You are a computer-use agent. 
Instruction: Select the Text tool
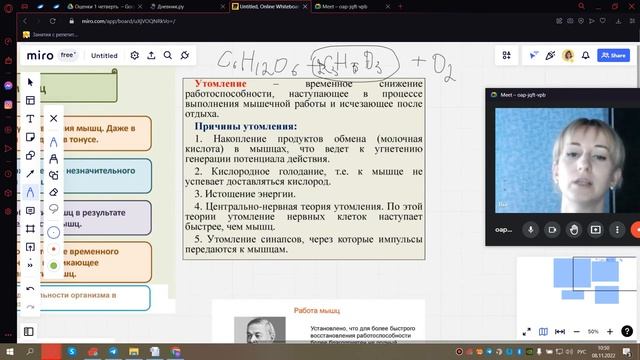coord(30,119)
